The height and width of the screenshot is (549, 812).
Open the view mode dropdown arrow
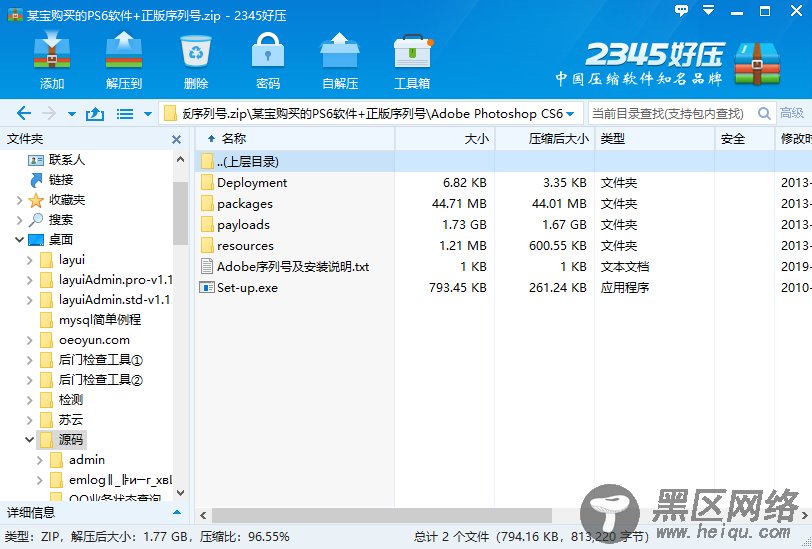[148, 114]
